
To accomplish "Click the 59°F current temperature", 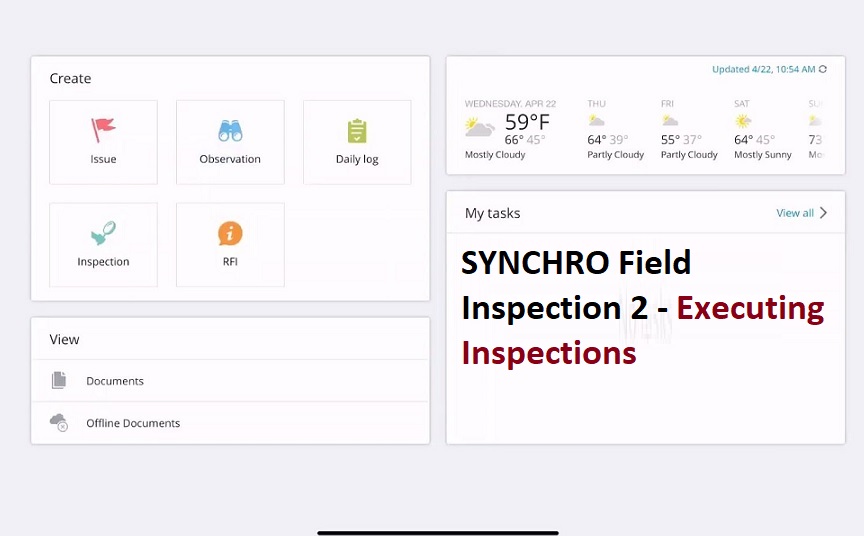I will pyautogui.click(x=527, y=122).
